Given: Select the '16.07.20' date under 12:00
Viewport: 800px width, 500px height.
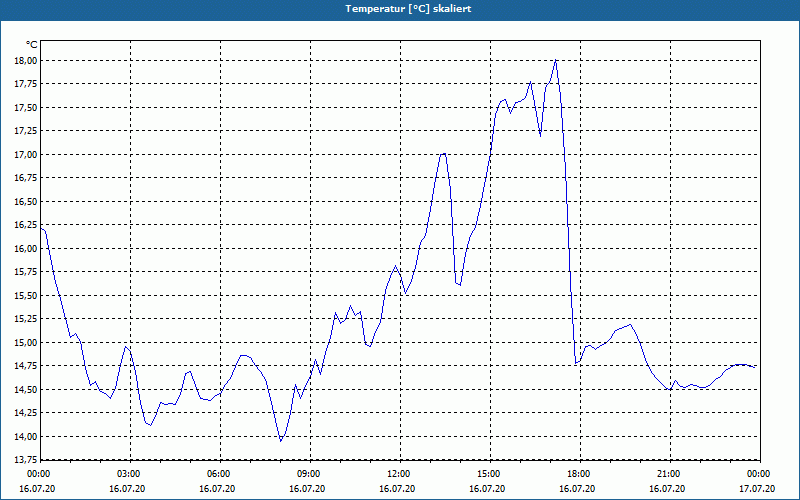Looking at the screenshot, I should 397,489.
